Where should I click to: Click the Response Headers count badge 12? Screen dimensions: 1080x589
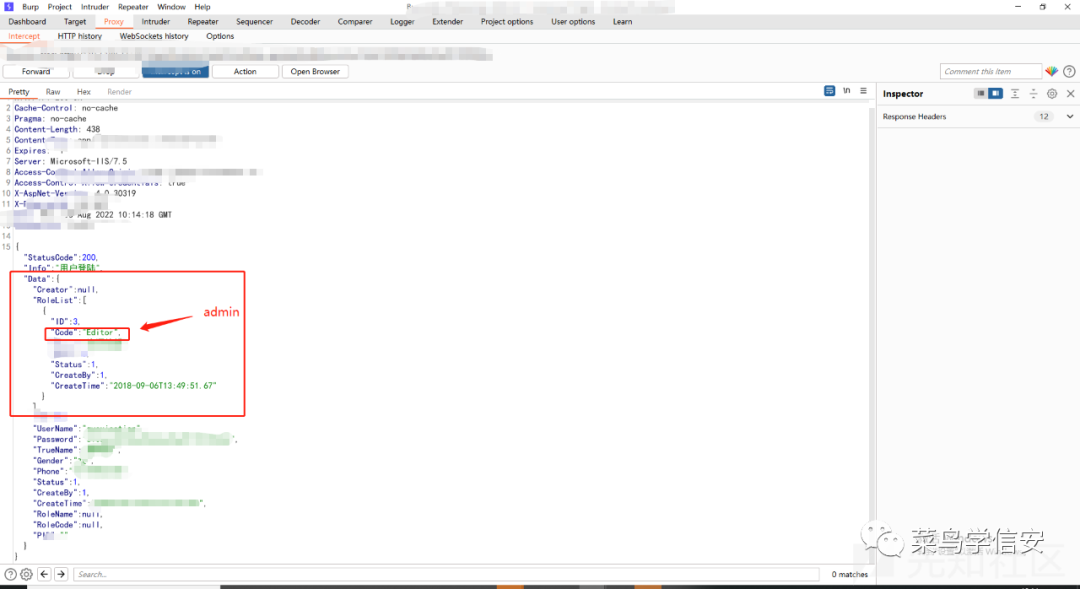click(x=1044, y=116)
